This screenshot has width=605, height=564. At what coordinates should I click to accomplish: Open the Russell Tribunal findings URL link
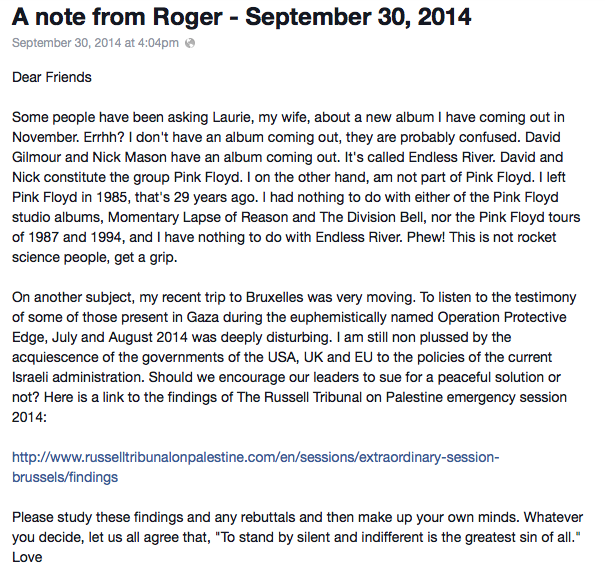(x=255, y=457)
